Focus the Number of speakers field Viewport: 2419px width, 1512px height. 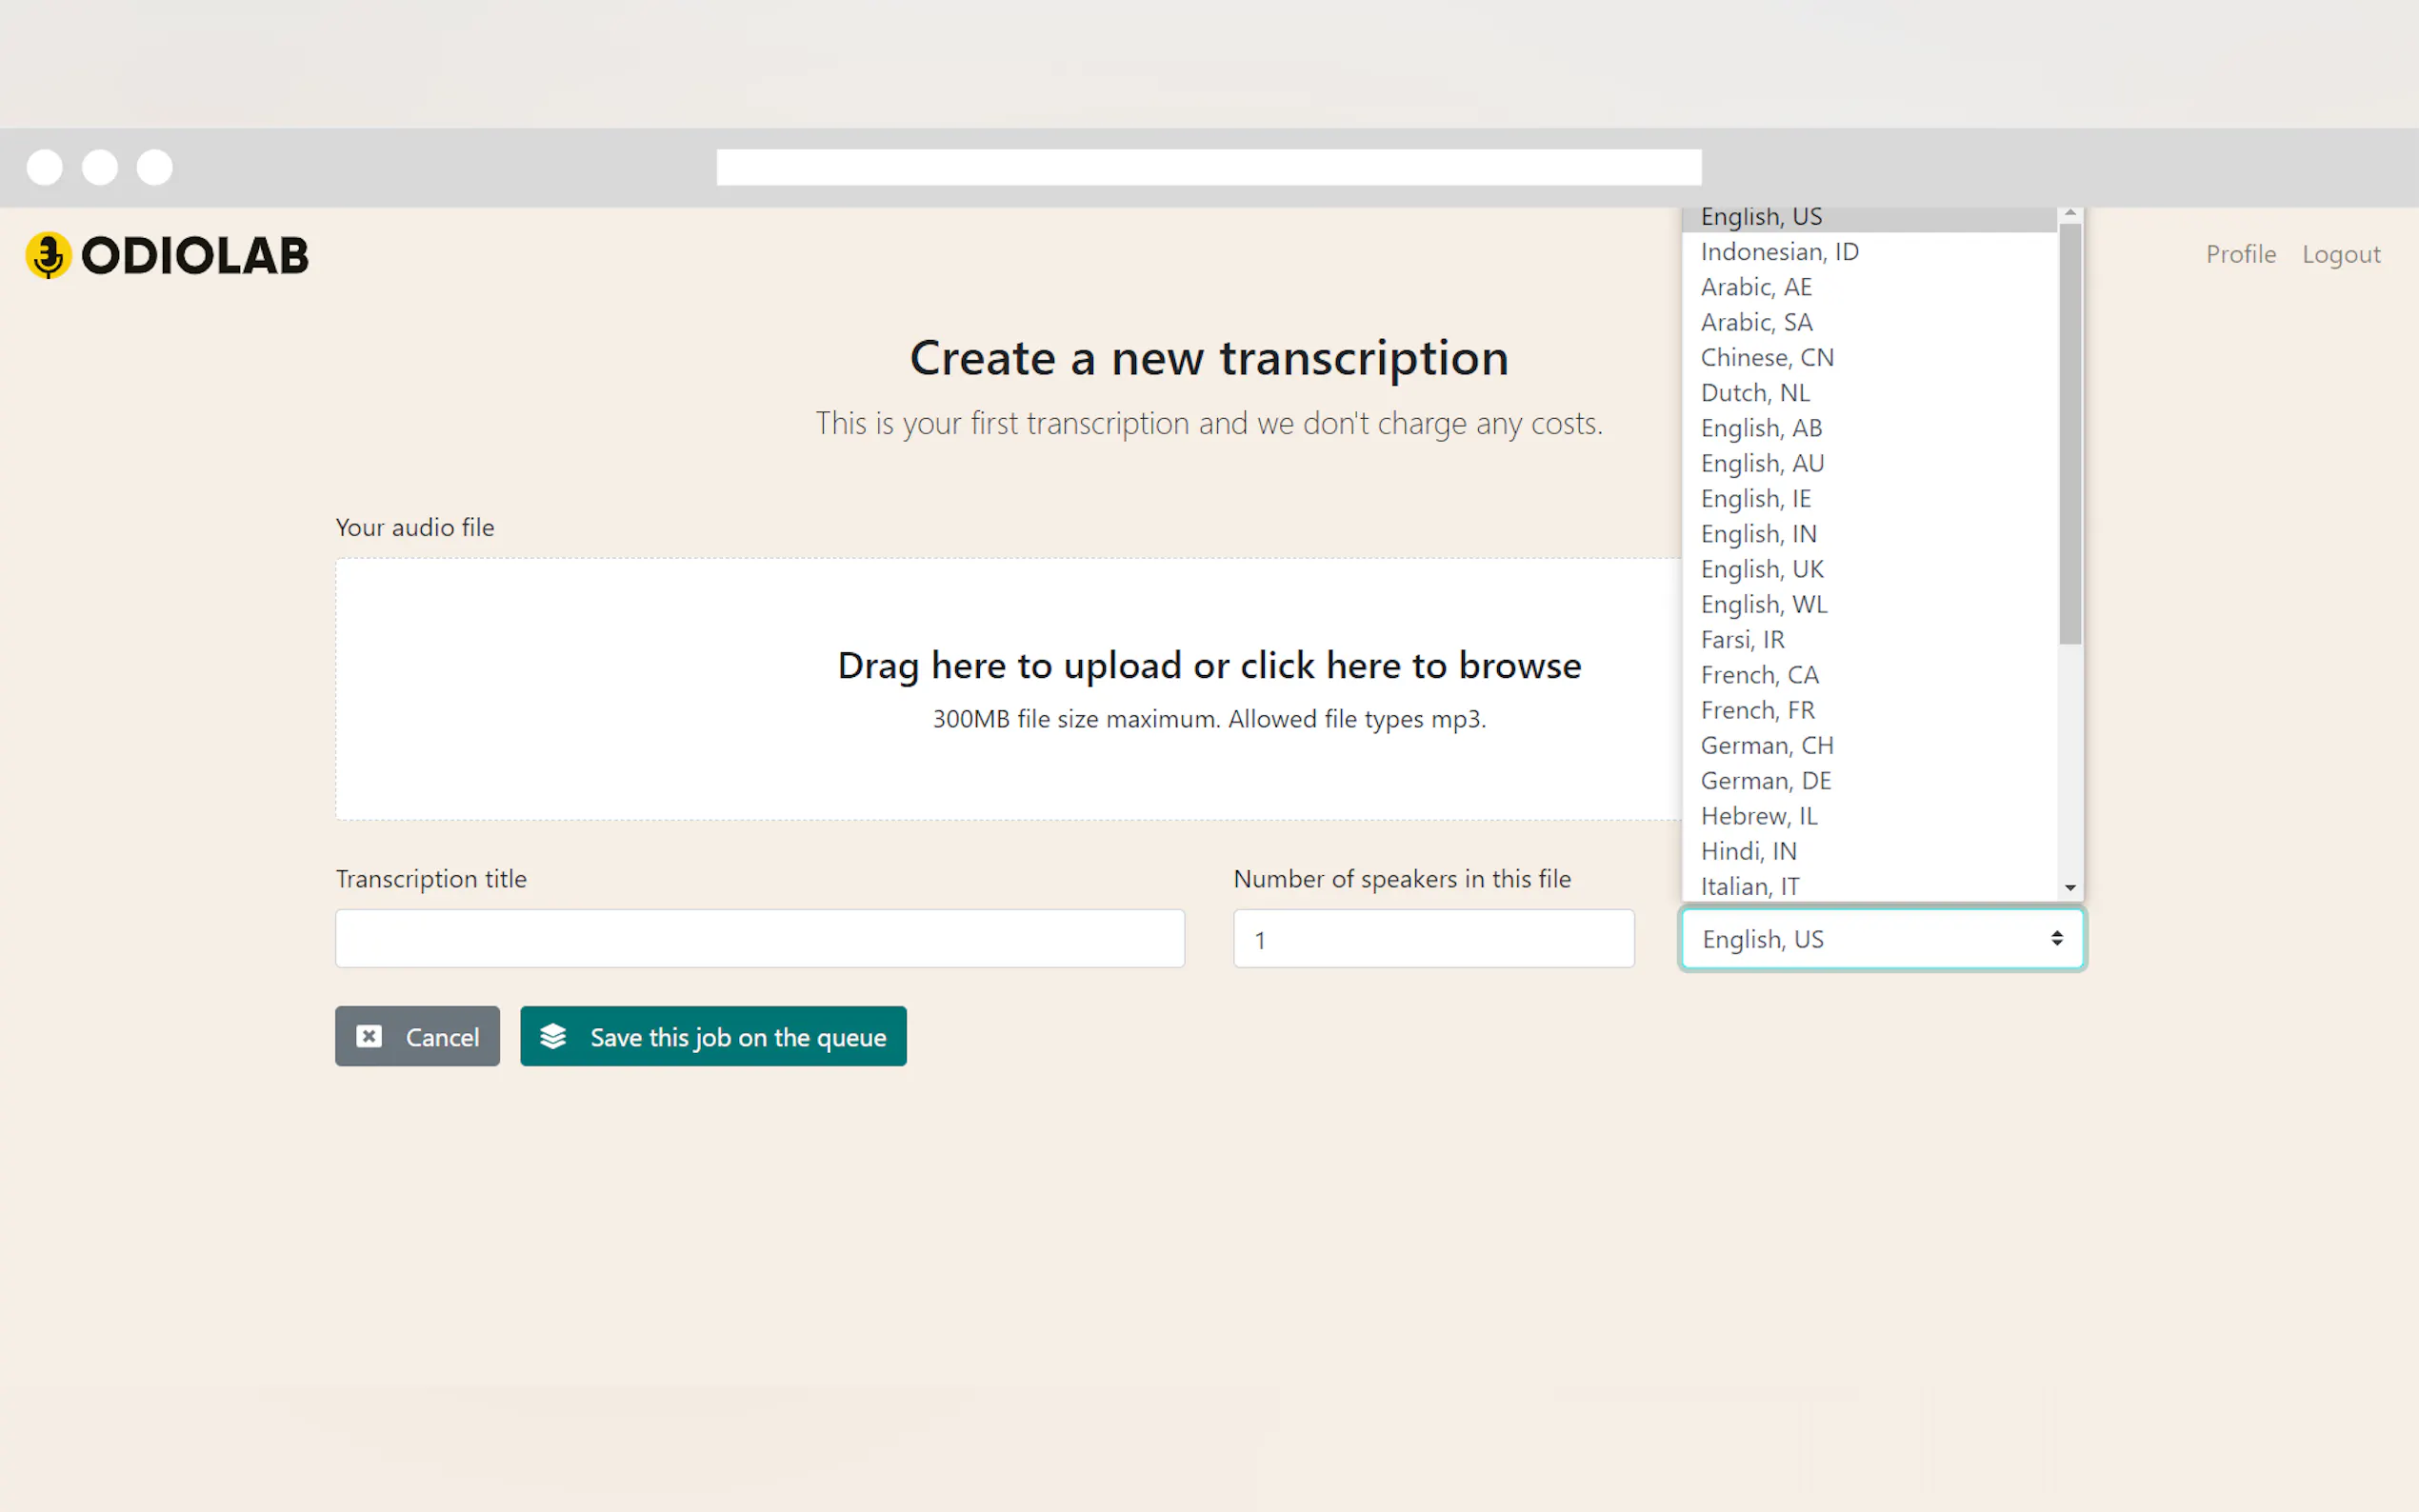[x=1432, y=938]
